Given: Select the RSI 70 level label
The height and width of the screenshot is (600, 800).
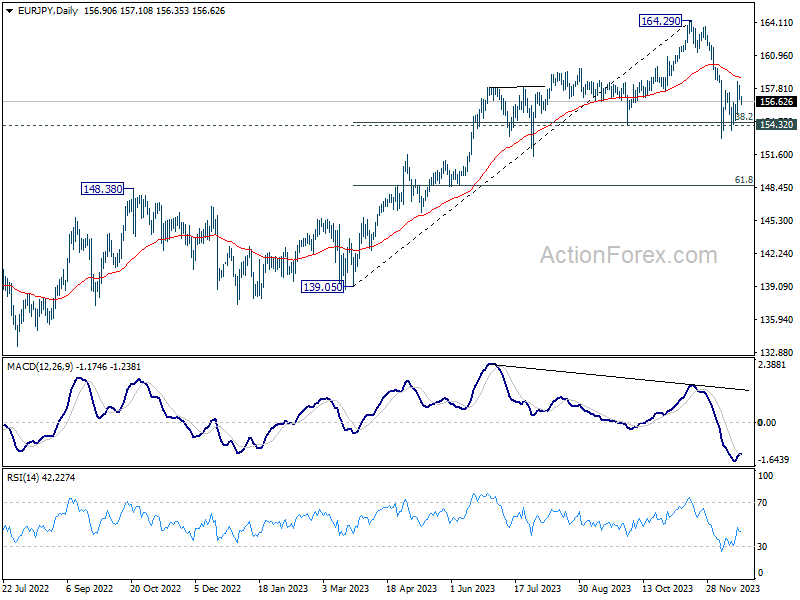Looking at the screenshot, I should (x=762, y=503).
